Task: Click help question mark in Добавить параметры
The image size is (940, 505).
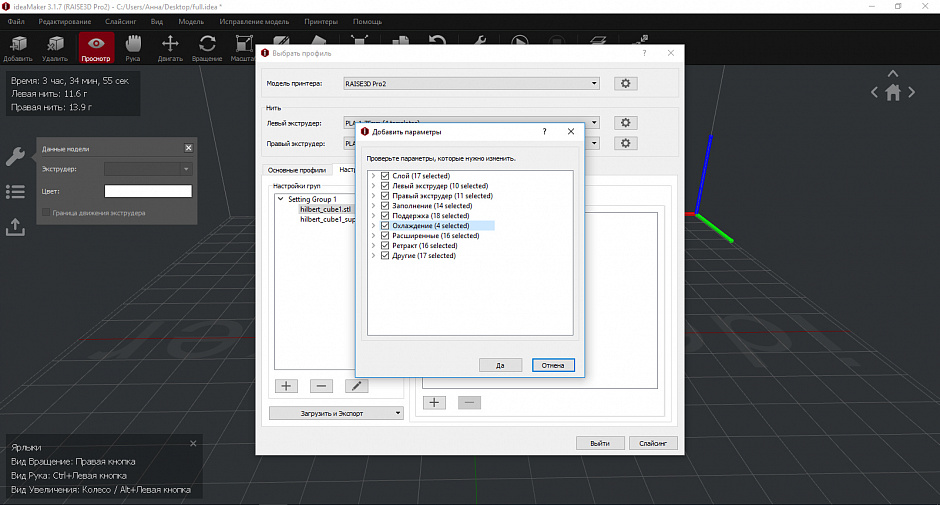Action: click(x=544, y=131)
